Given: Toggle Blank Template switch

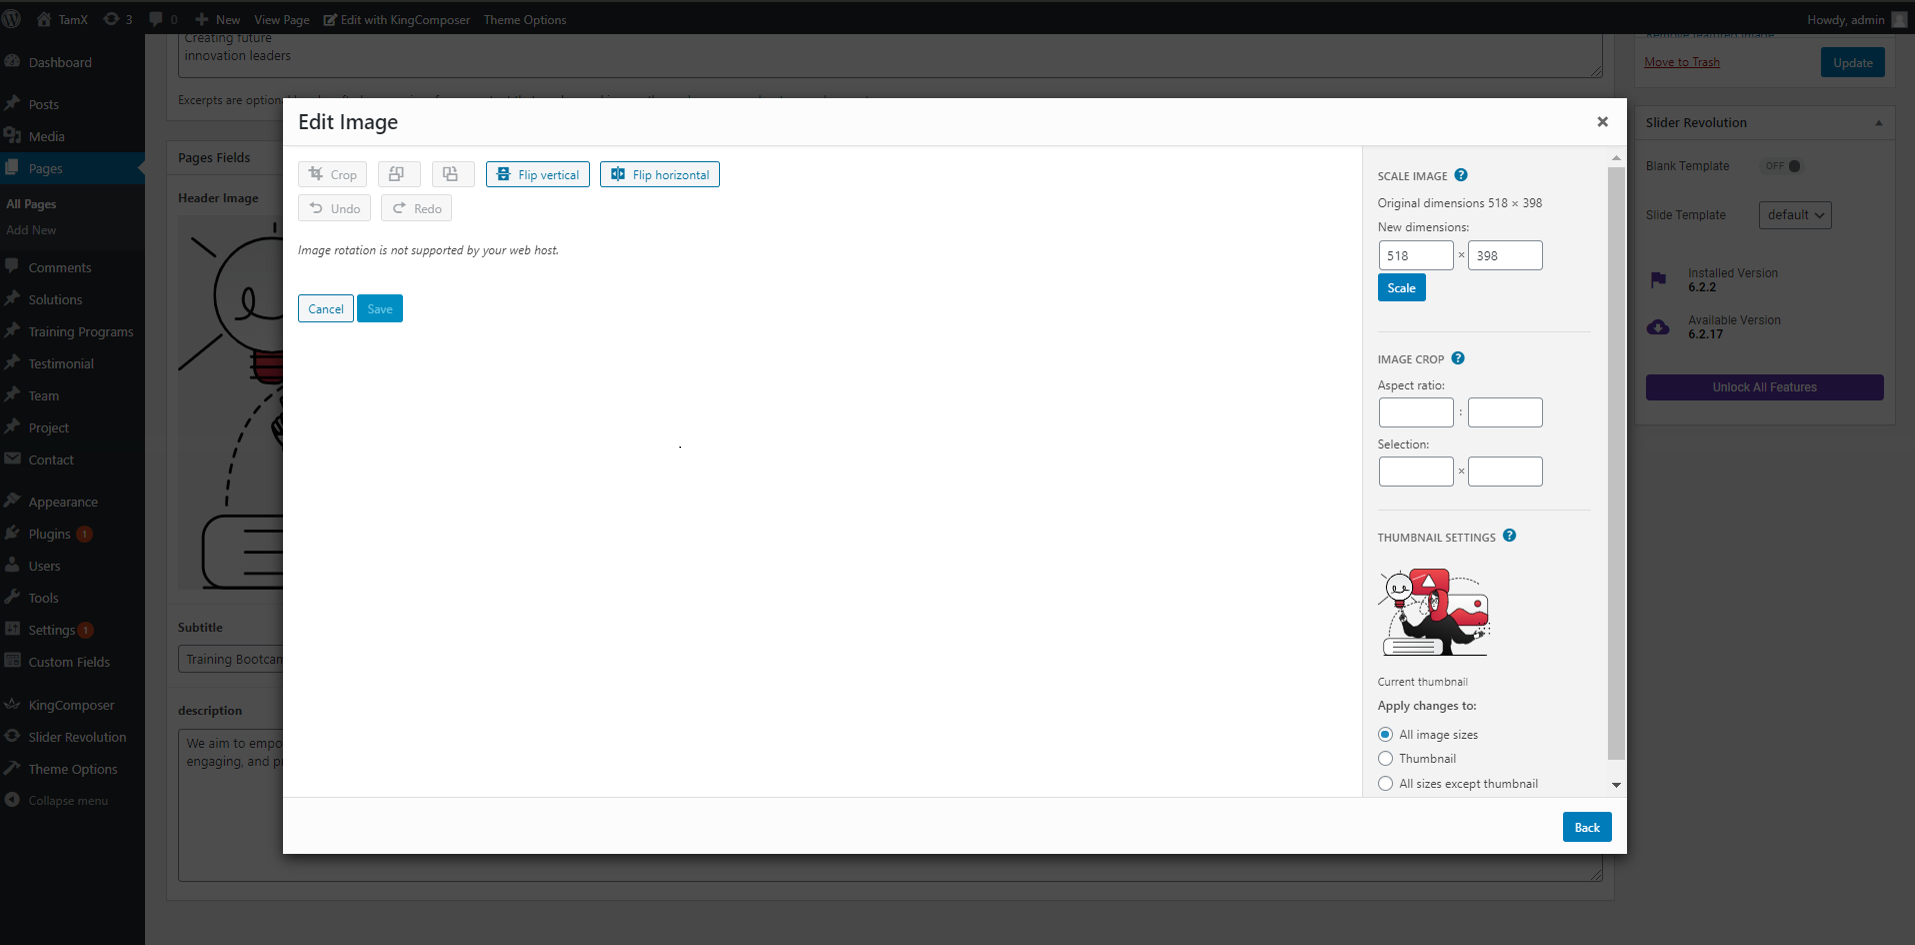Looking at the screenshot, I should [x=1781, y=166].
